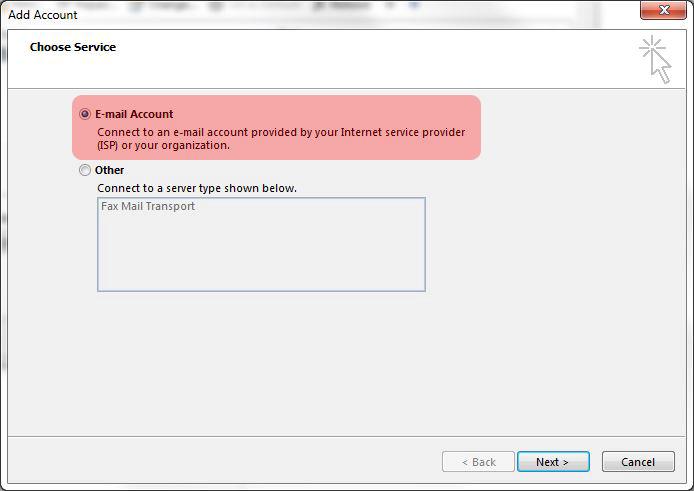This screenshot has width=694, height=491.
Task: Choose Fax Mail Transport in server list
Action: pyautogui.click(x=148, y=206)
